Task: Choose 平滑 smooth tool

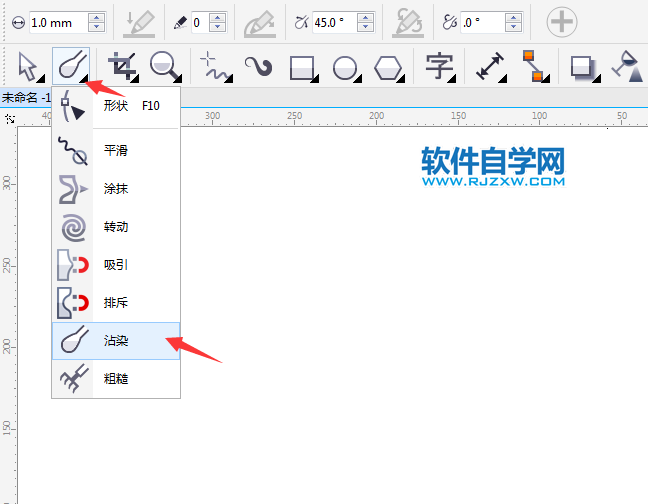Action: coord(116,150)
